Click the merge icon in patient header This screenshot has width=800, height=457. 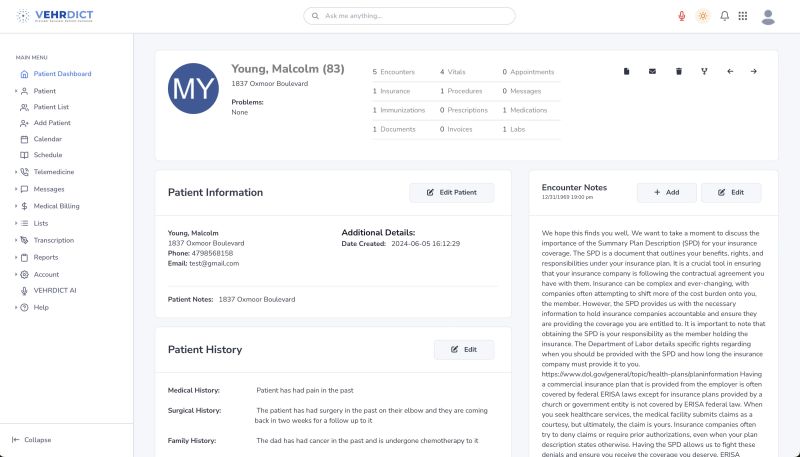pyautogui.click(x=703, y=71)
